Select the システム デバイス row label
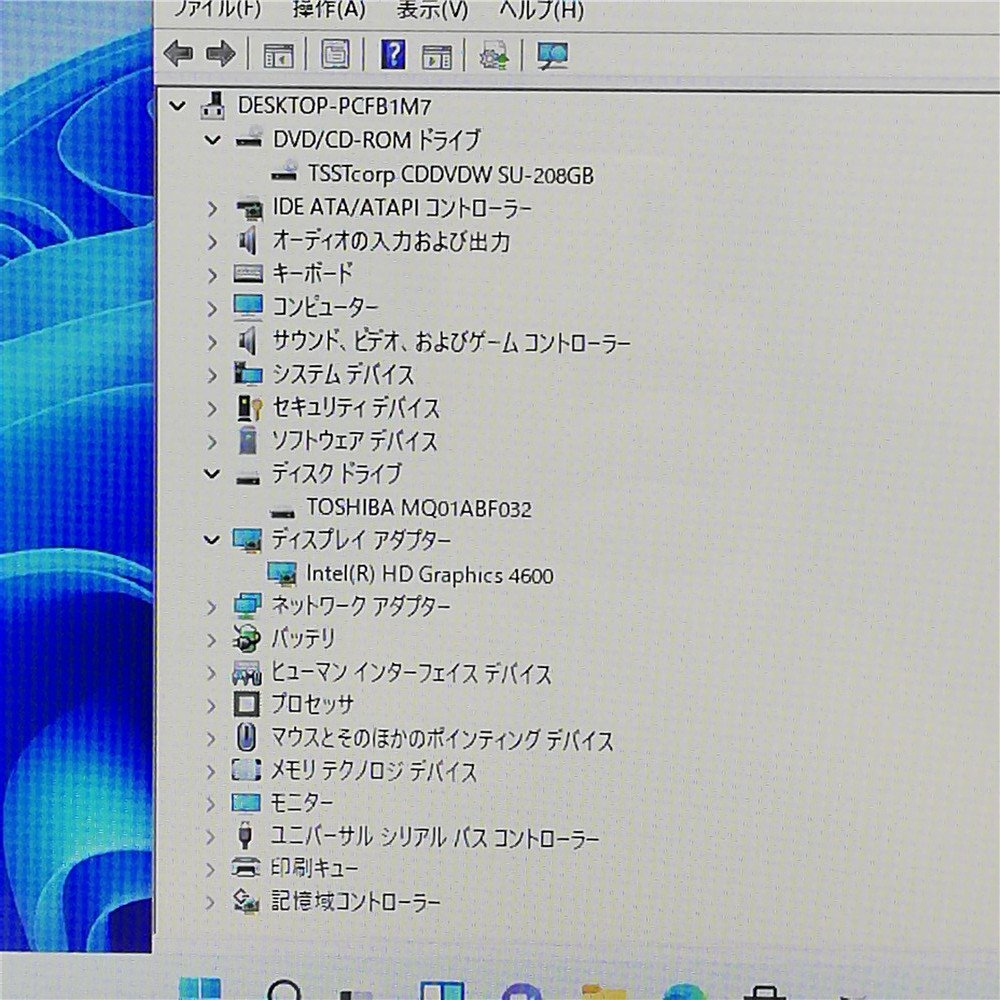Viewport: 1000px width, 1000px height. pyautogui.click(x=343, y=374)
